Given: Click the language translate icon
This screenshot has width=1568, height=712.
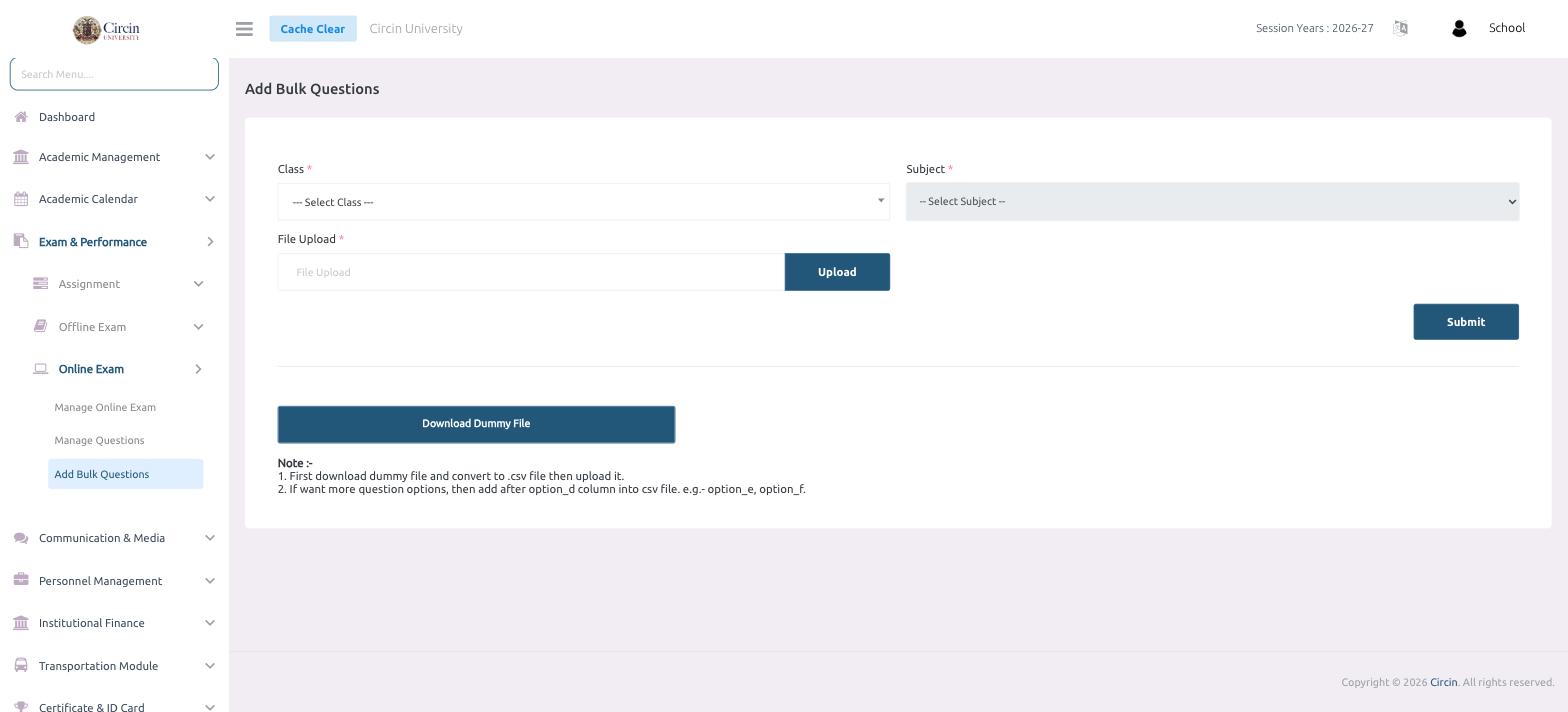Looking at the screenshot, I should 1400,28.
